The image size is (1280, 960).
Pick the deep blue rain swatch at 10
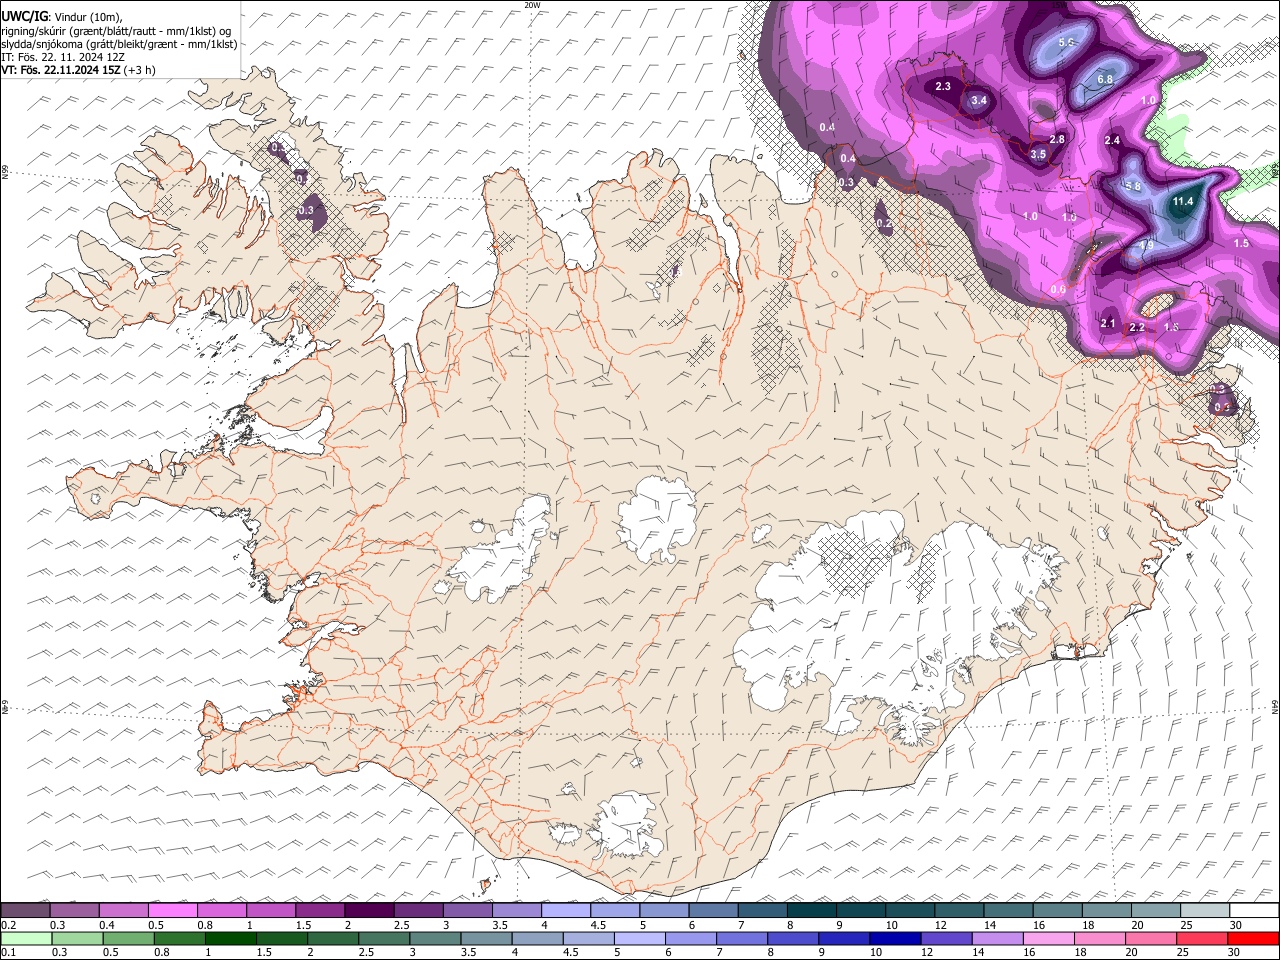(894, 938)
